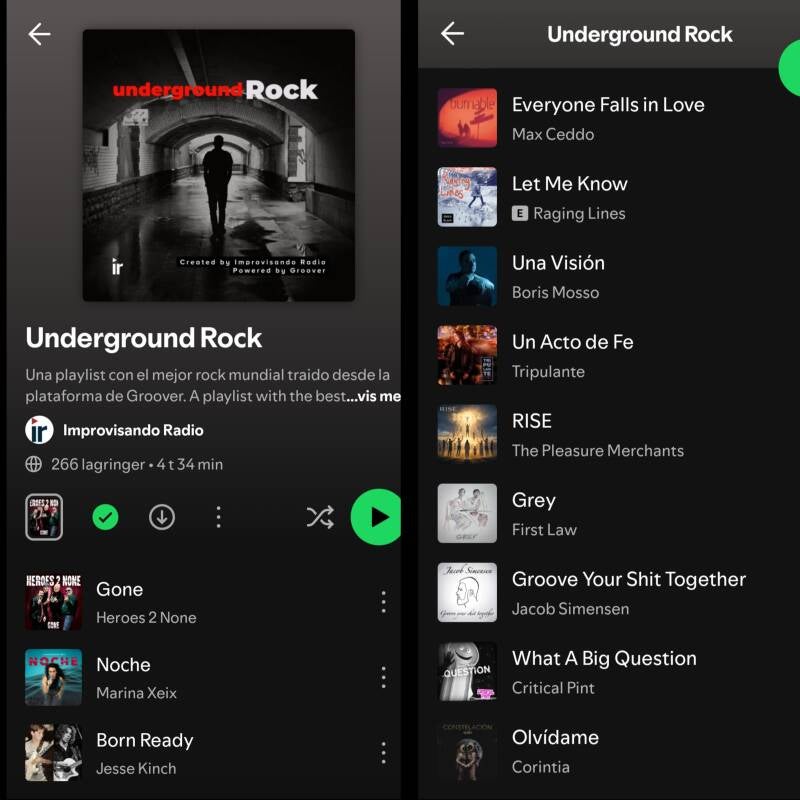Play the track 'Gone'
This screenshot has width=800, height=800.
(204, 602)
